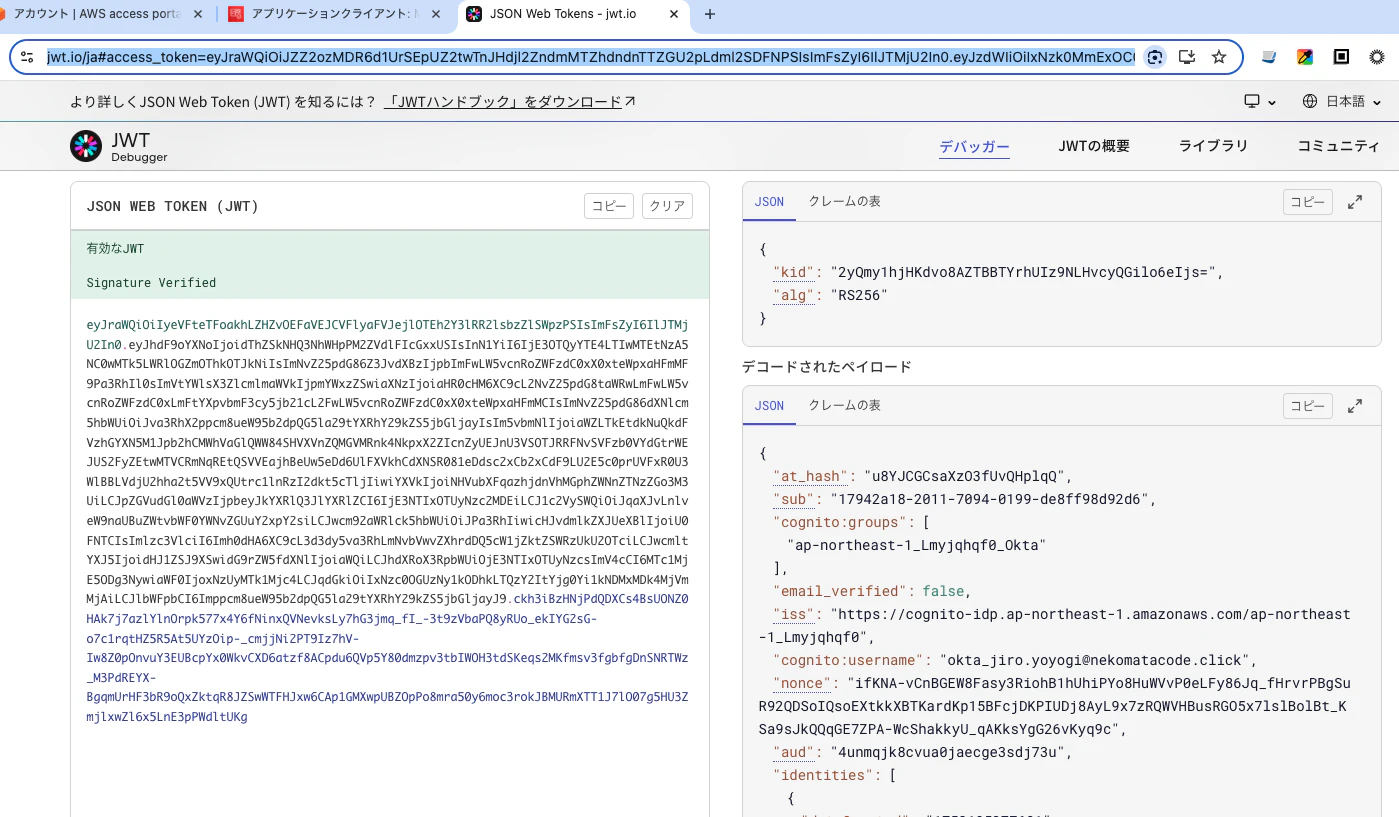Switch to the AWS access portal tab
The width and height of the screenshot is (1399, 817).
pyautogui.click(x=96, y=14)
